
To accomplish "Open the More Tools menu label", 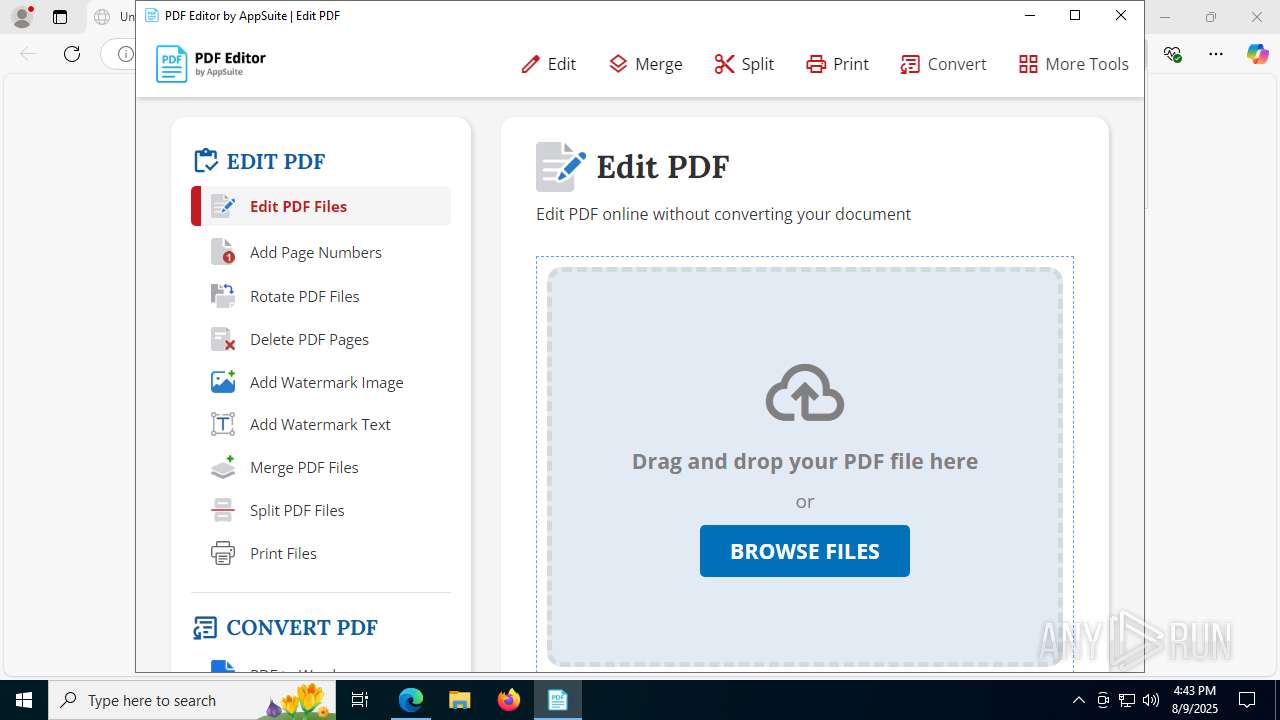I will (x=1087, y=64).
